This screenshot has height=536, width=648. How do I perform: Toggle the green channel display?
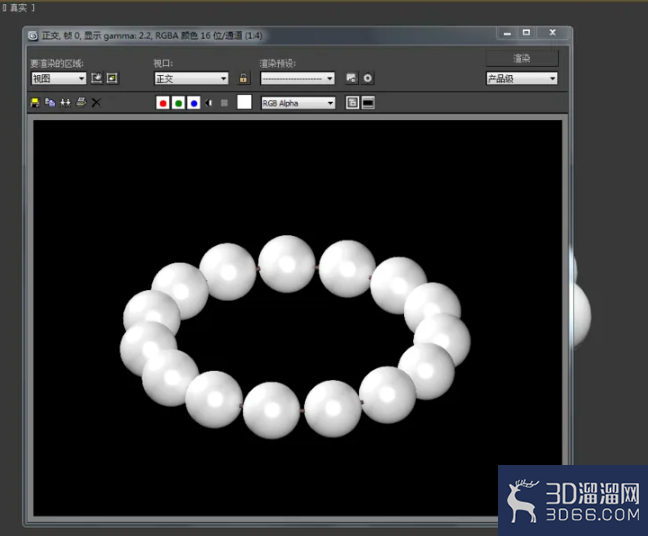[x=178, y=103]
